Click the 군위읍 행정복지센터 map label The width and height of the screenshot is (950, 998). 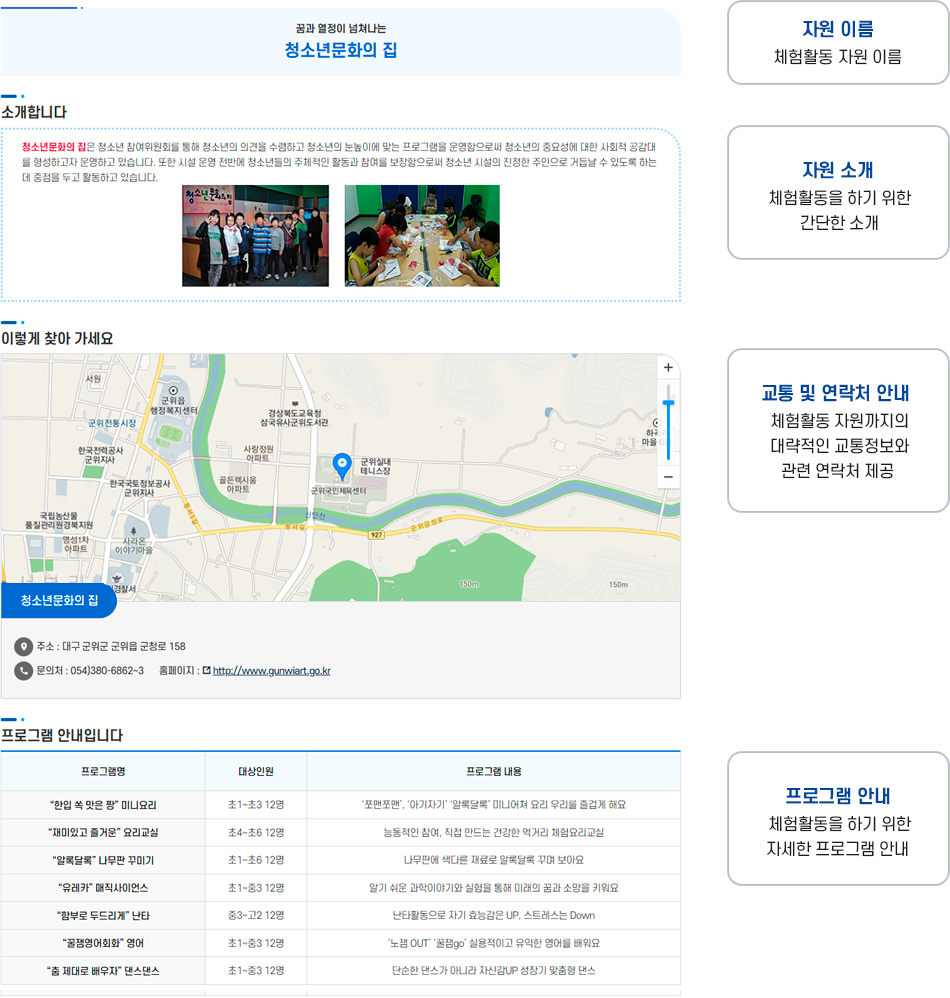pyautogui.click(x=173, y=405)
